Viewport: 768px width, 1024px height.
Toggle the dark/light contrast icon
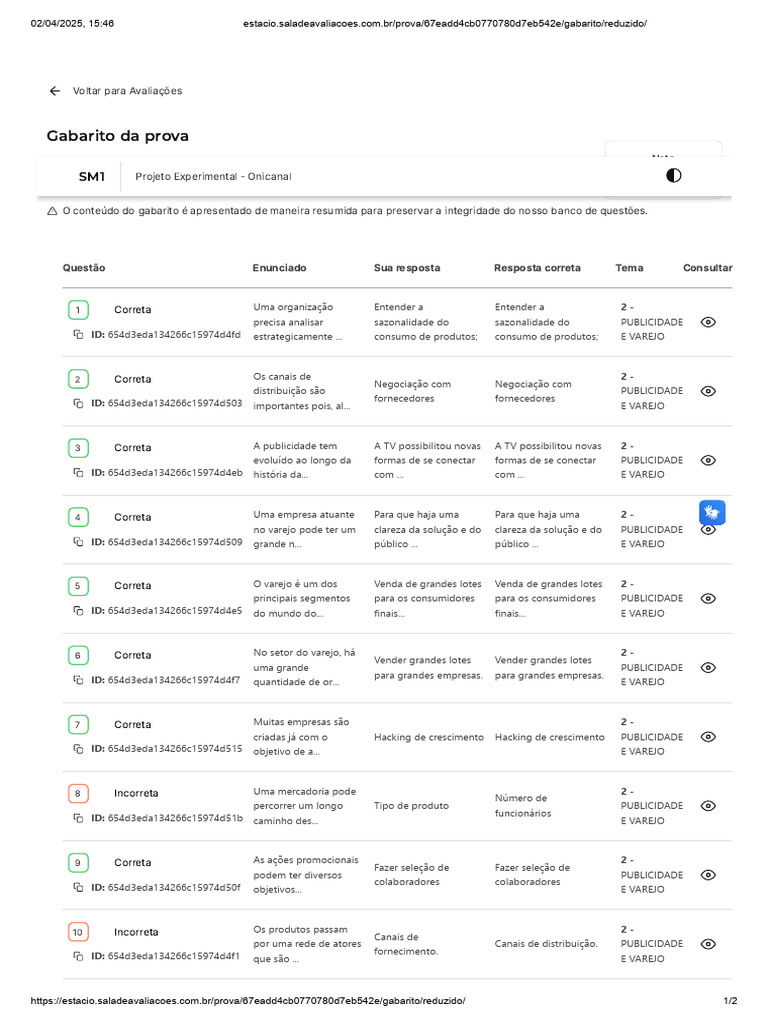(x=674, y=176)
